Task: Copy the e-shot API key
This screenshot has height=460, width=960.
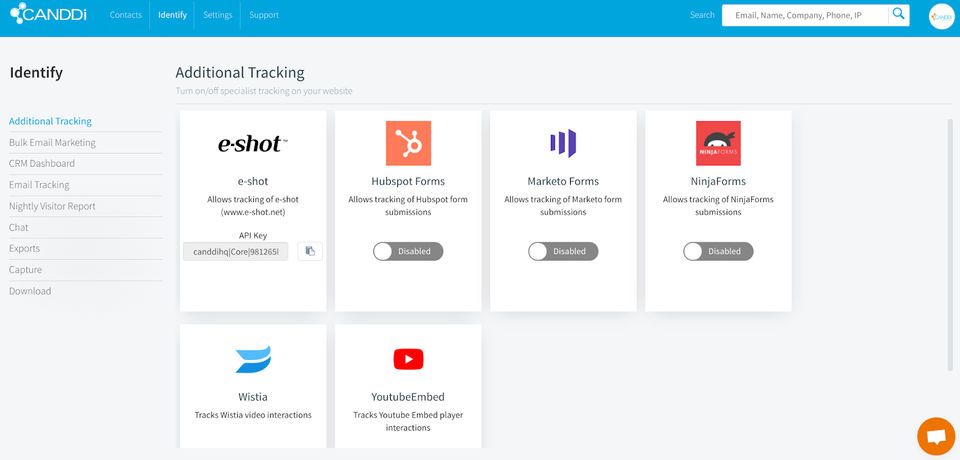Action: coord(310,251)
